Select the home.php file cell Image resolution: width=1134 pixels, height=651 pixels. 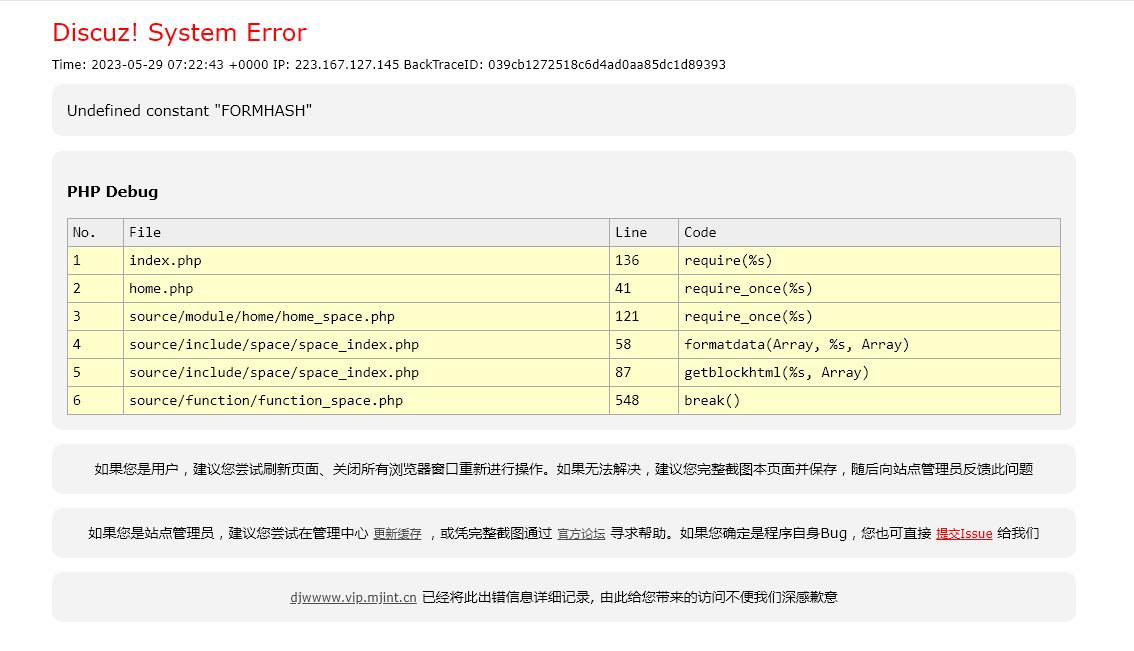(x=161, y=289)
